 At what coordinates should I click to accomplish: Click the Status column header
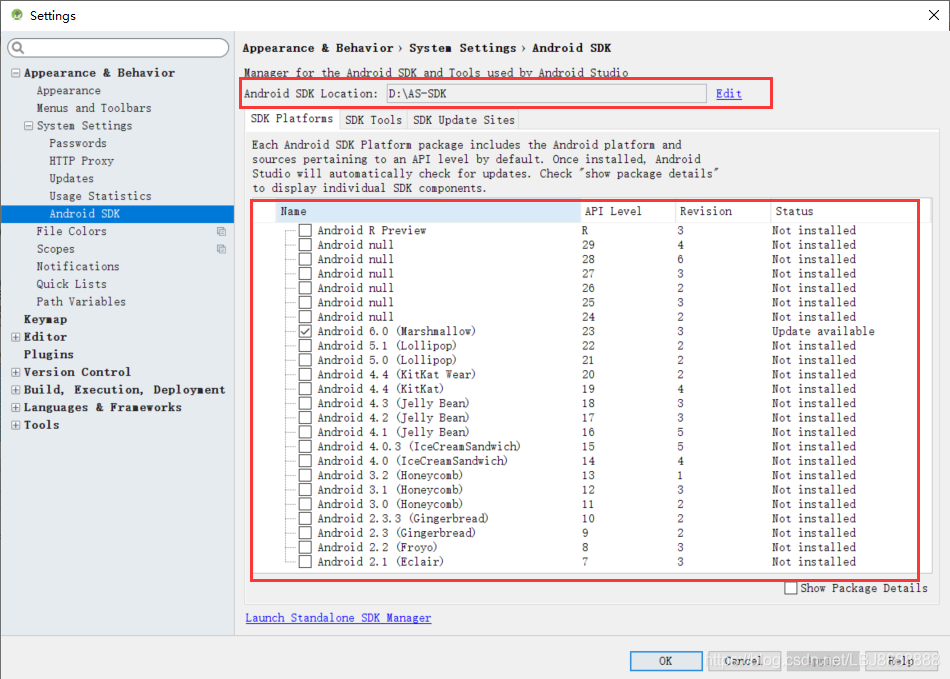click(x=843, y=211)
